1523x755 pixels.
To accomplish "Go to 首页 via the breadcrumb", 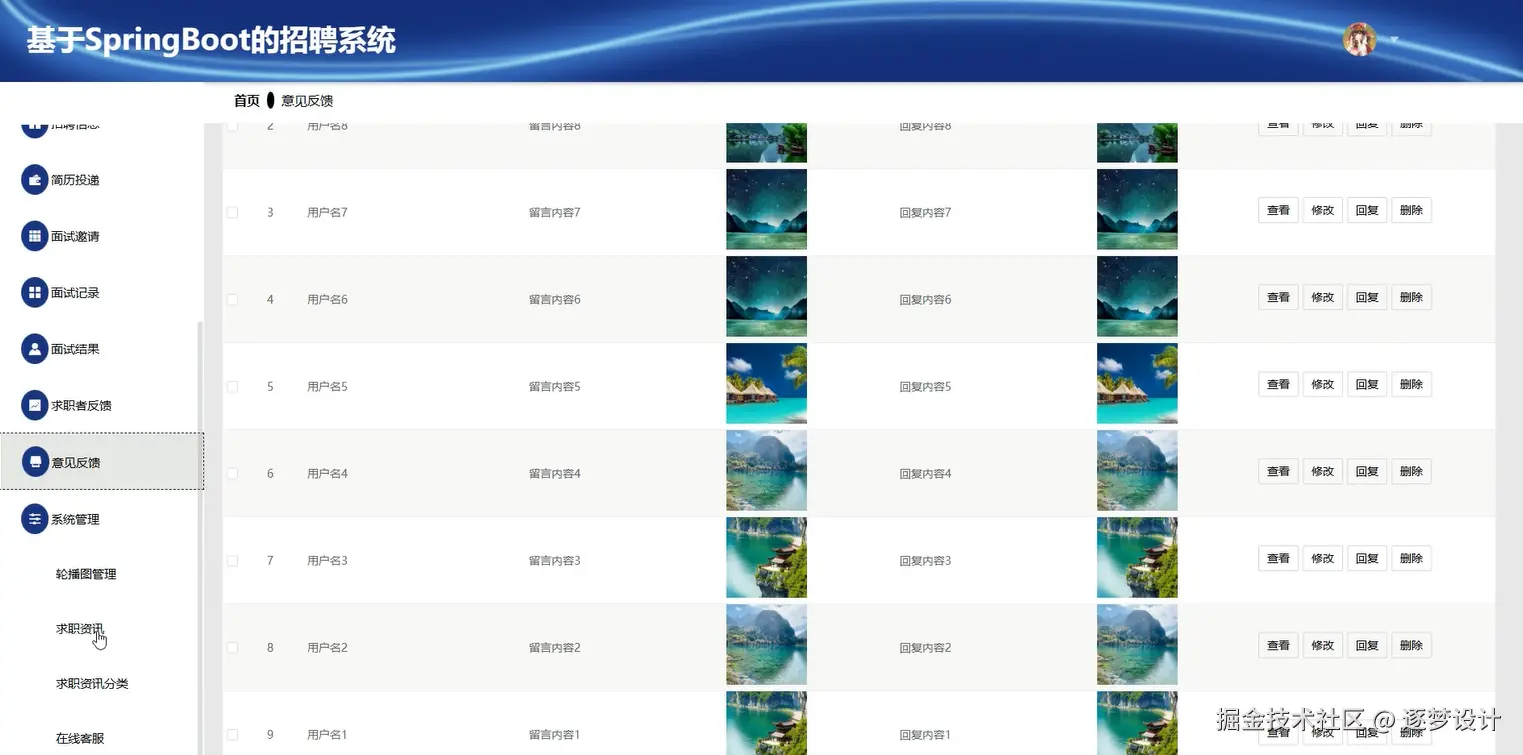I will (245, 100).
